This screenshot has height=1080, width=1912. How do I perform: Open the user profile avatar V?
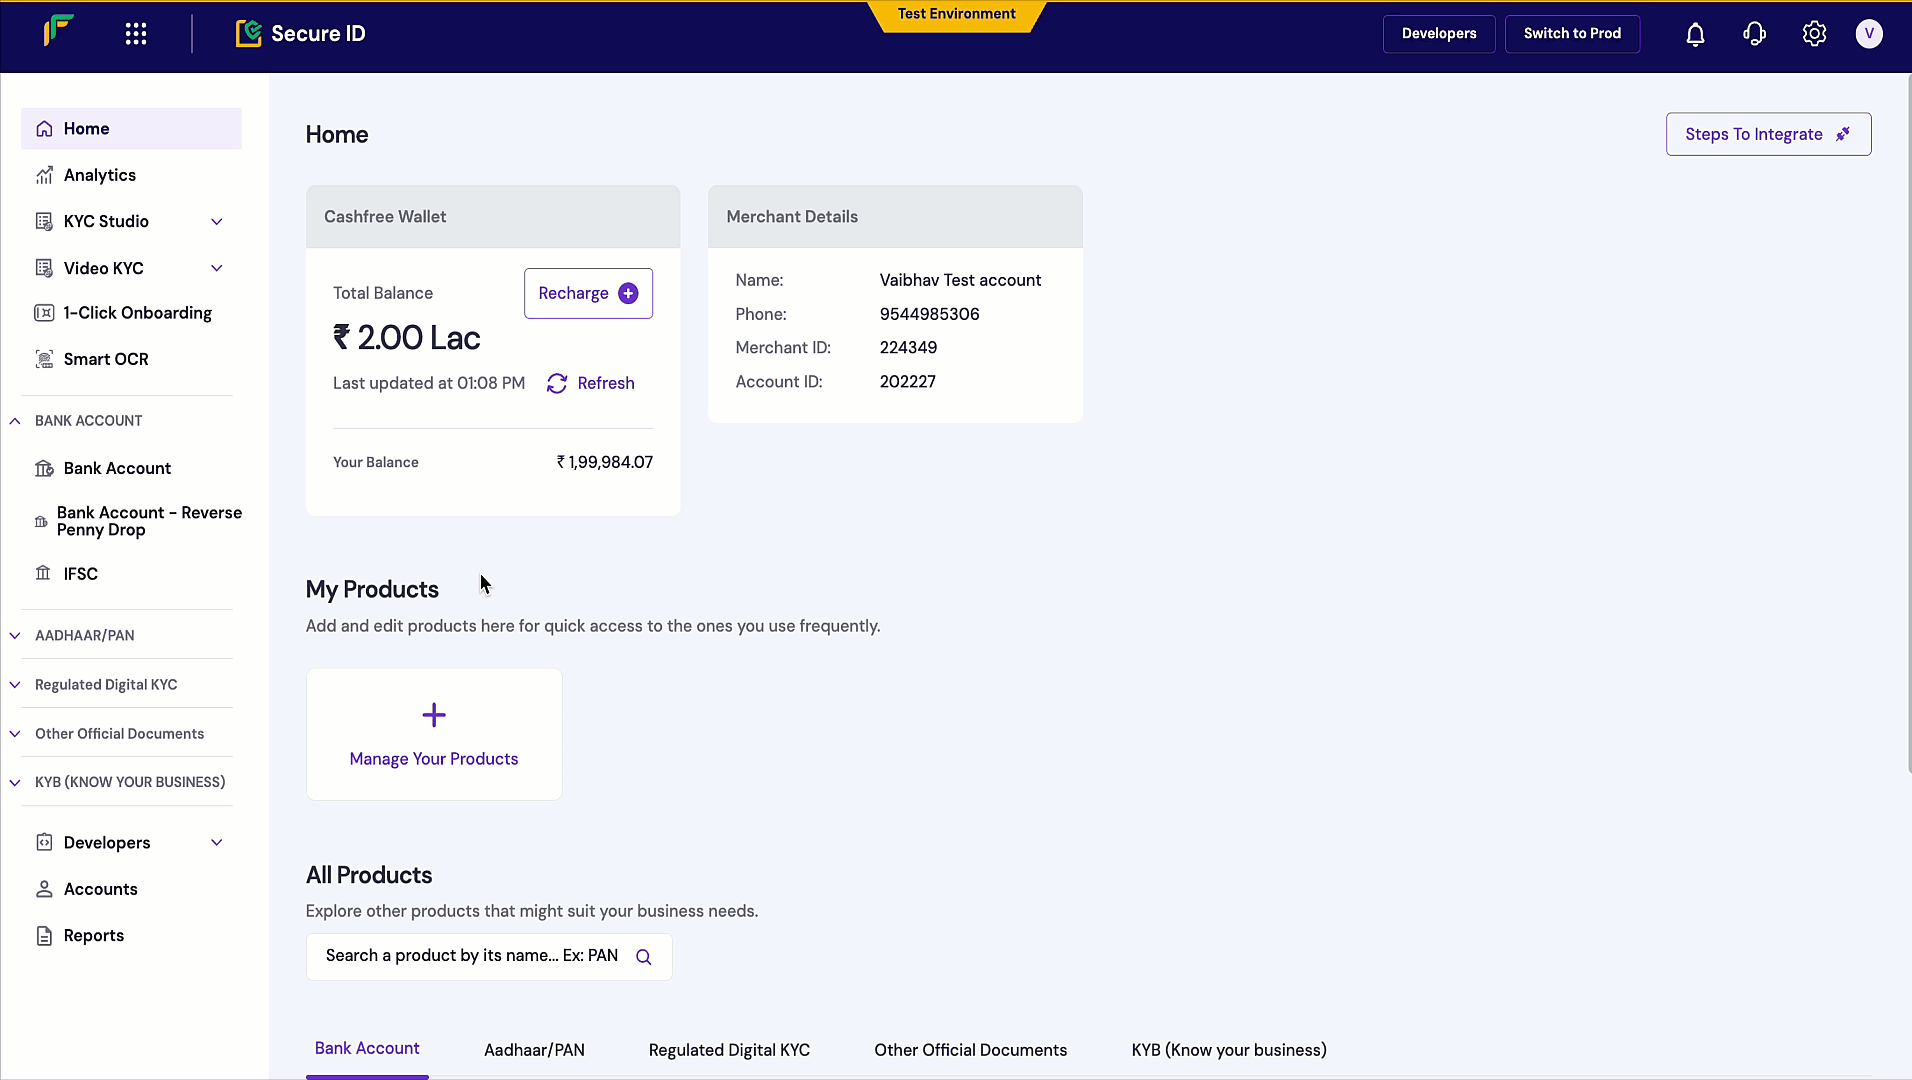click(x=1869, y=34)
